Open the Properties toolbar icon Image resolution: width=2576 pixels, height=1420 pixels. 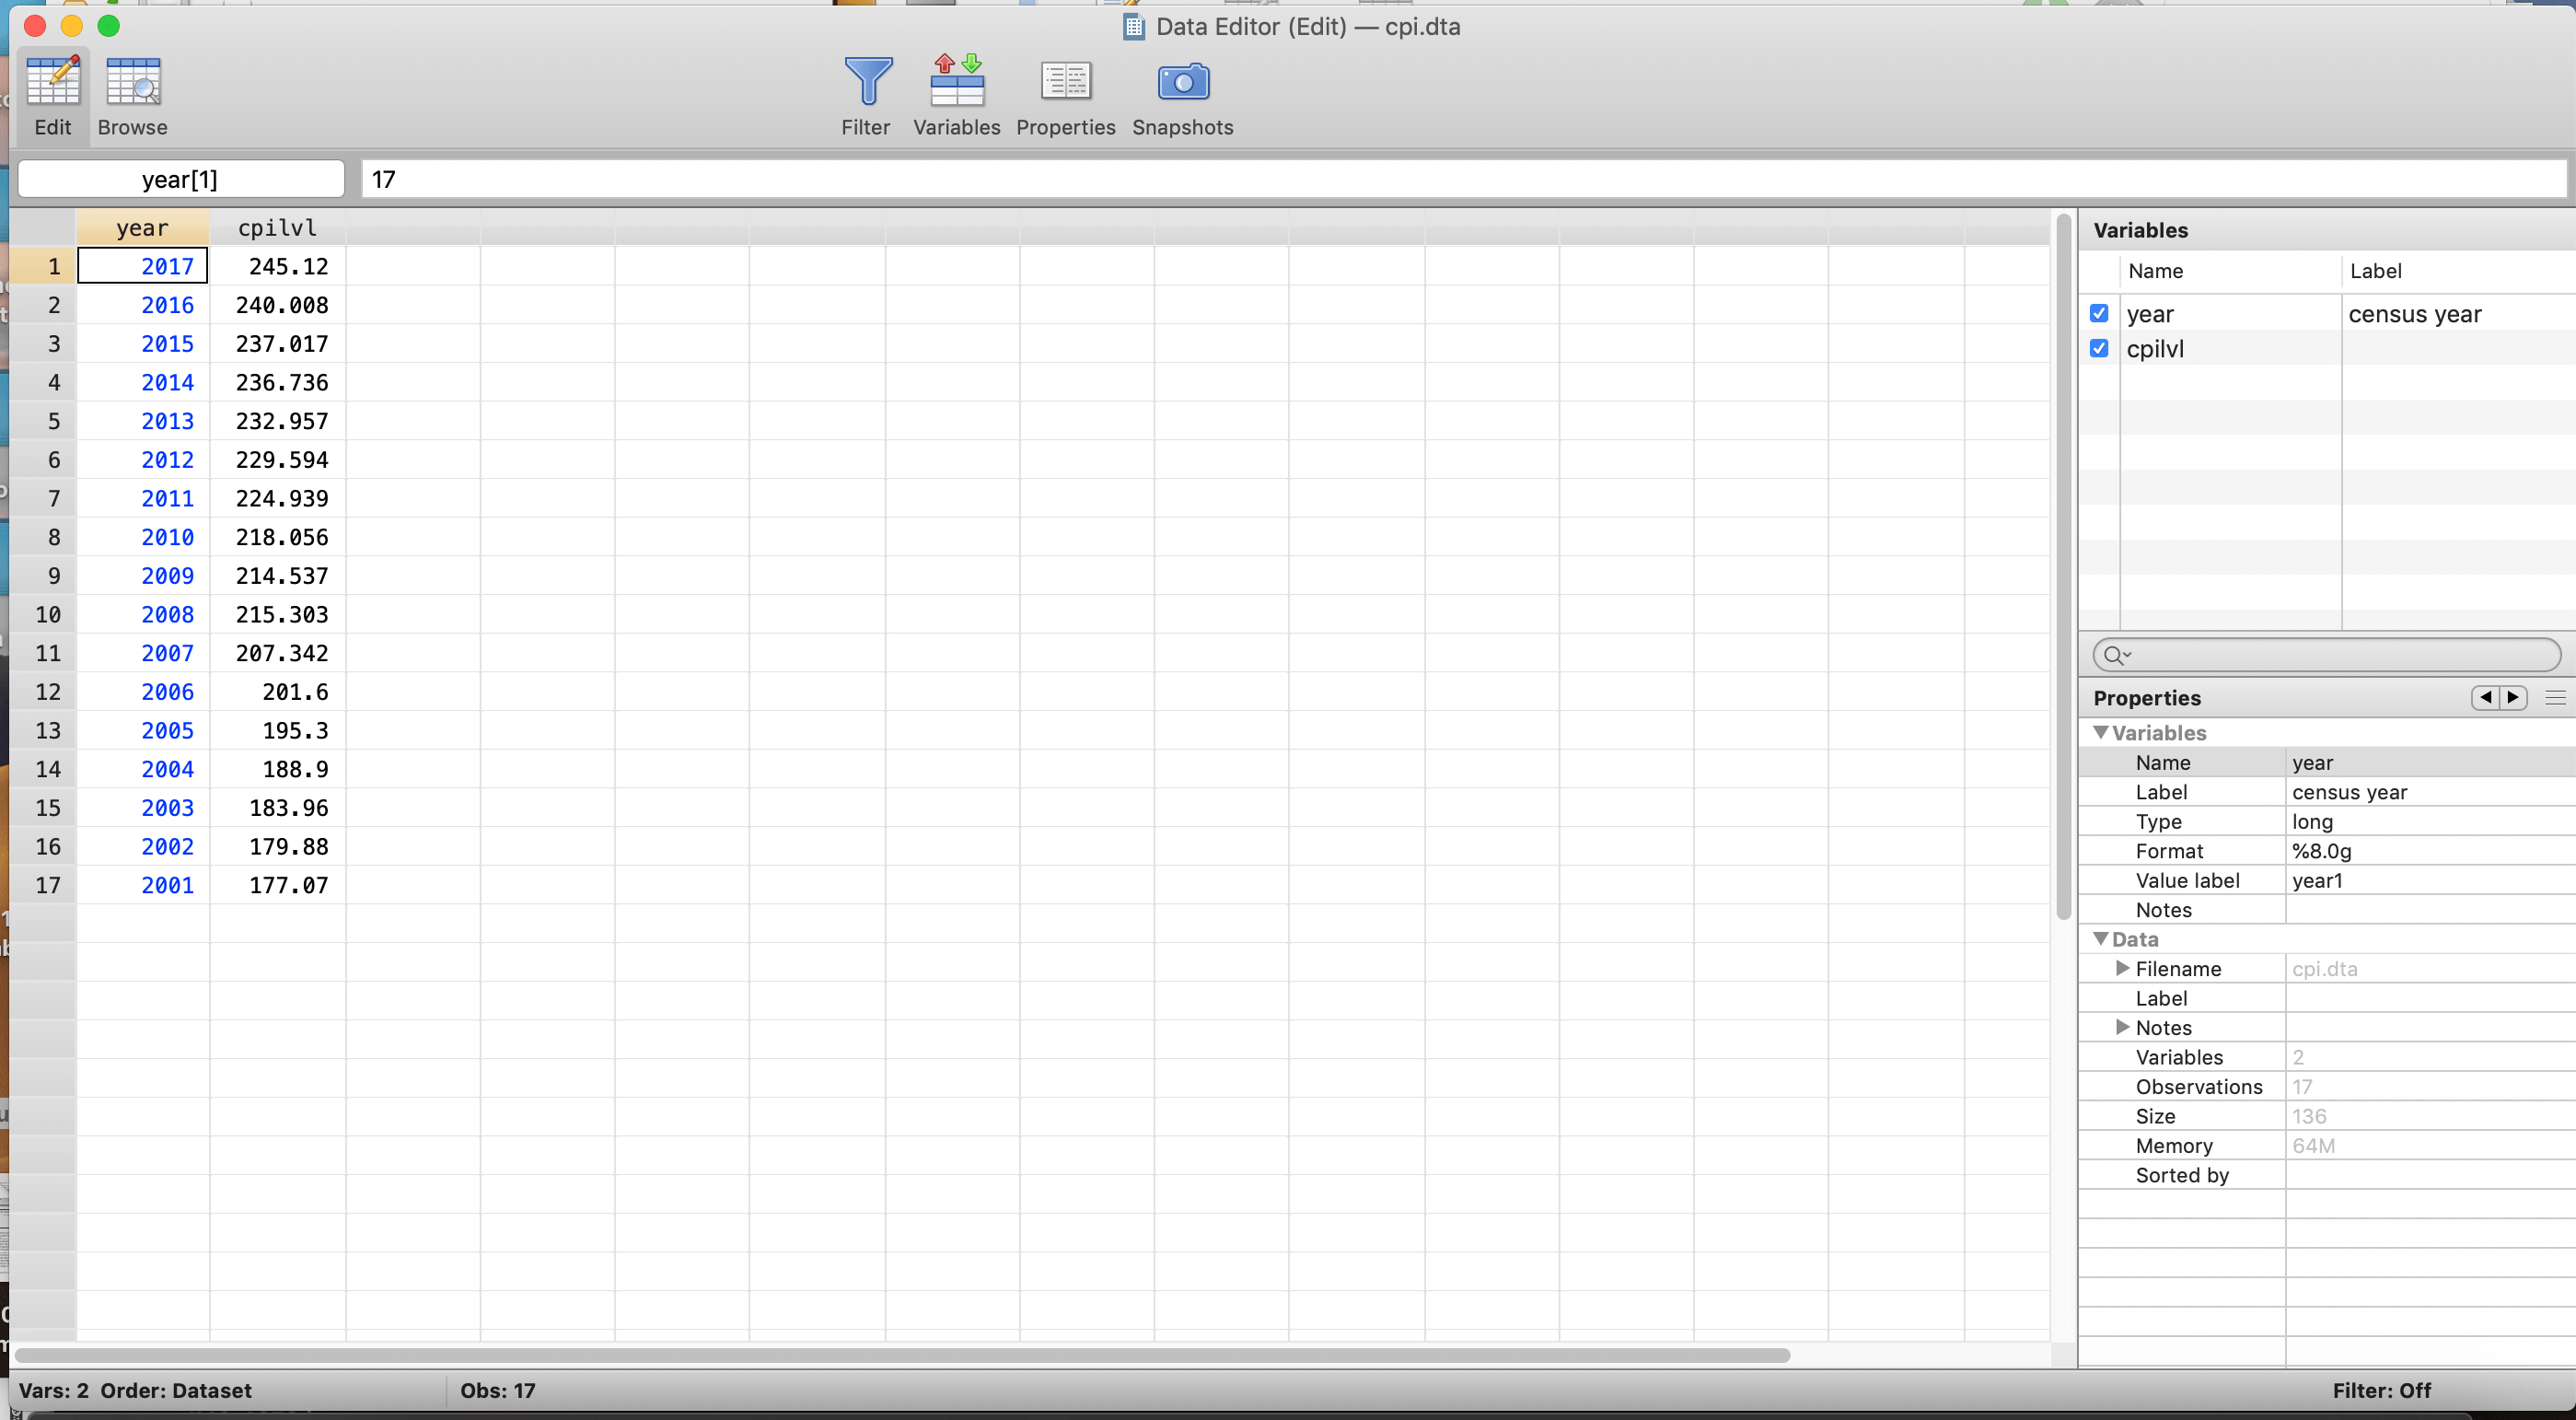pos(1065,82)
